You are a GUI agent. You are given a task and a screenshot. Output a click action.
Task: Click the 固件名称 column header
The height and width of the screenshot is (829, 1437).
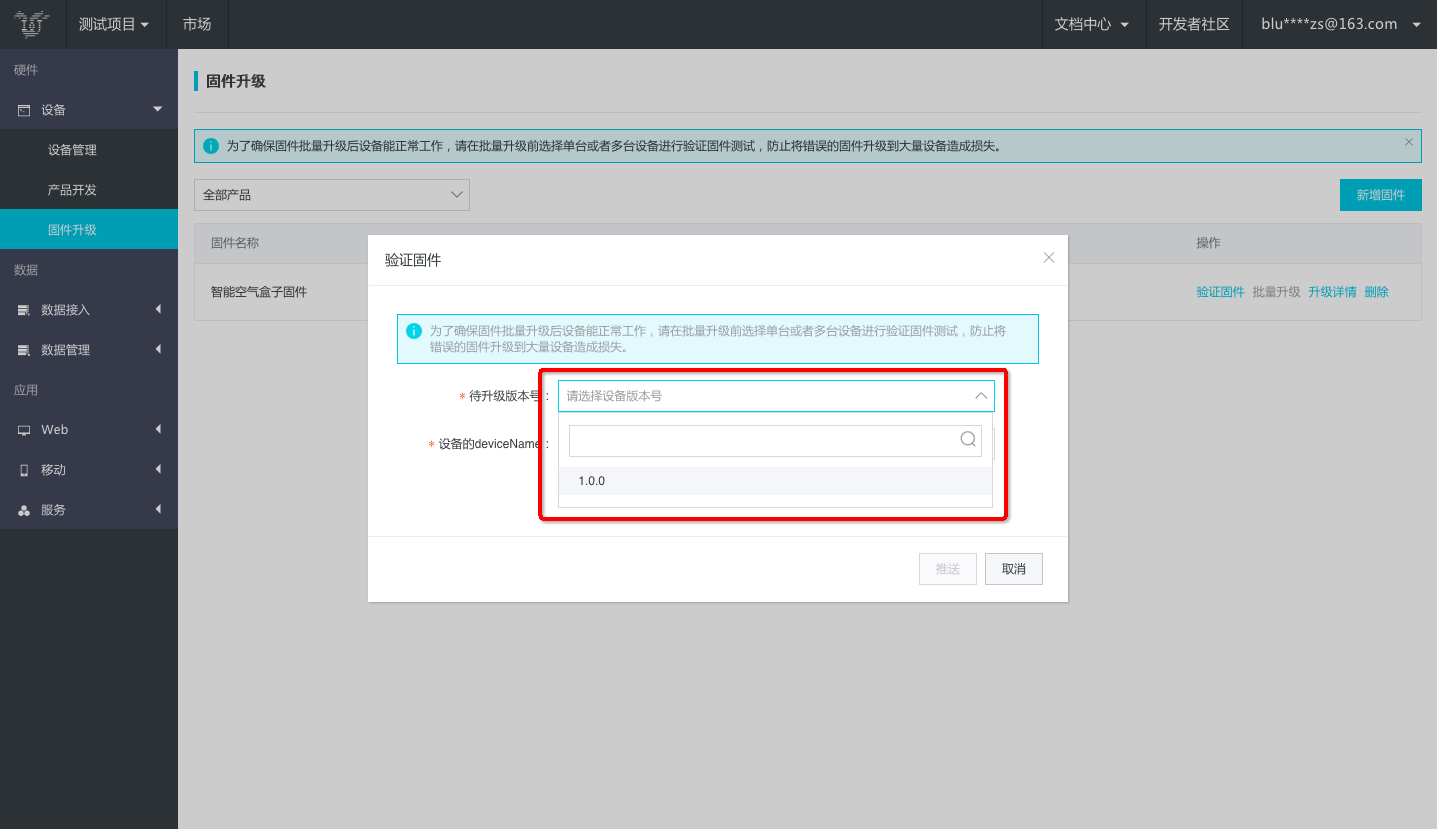235,243
